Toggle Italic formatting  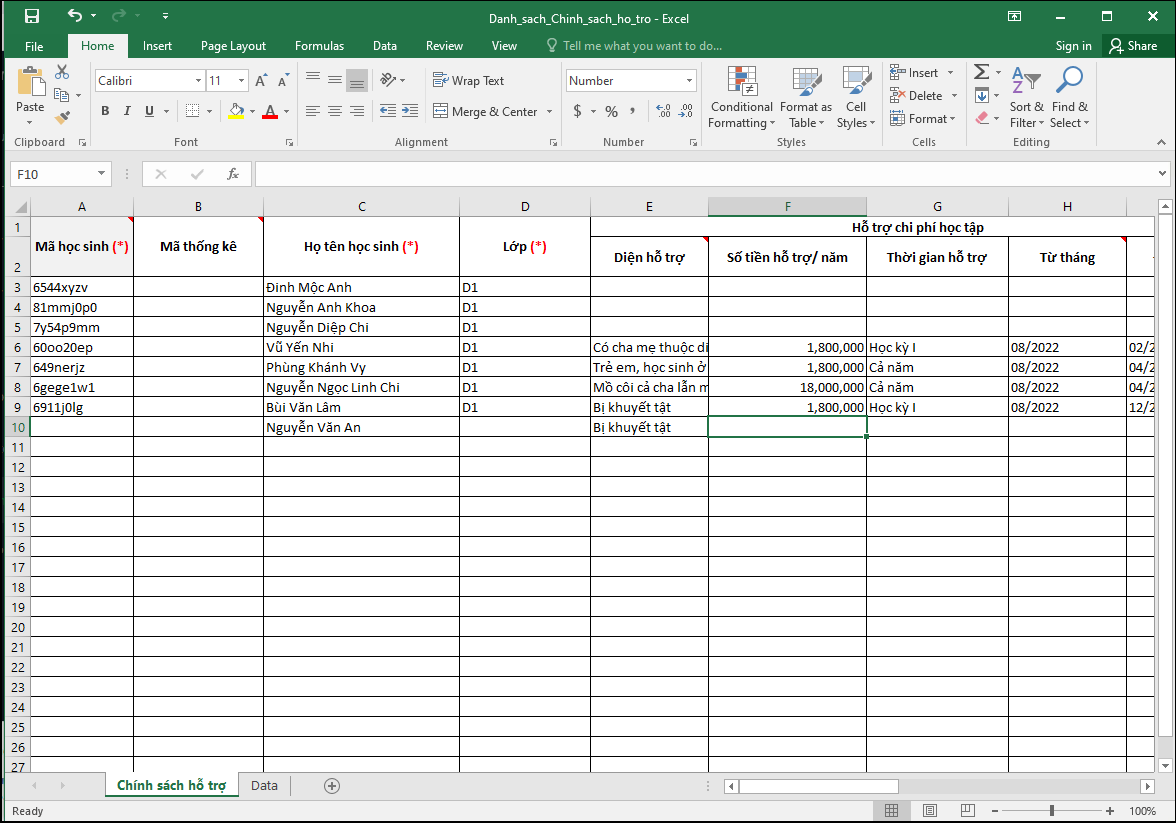[128, 112]
